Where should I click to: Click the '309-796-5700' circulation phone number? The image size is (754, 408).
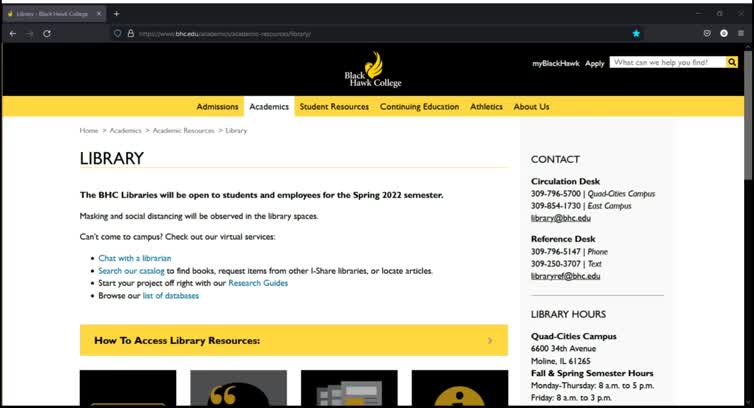pos(556,193)
